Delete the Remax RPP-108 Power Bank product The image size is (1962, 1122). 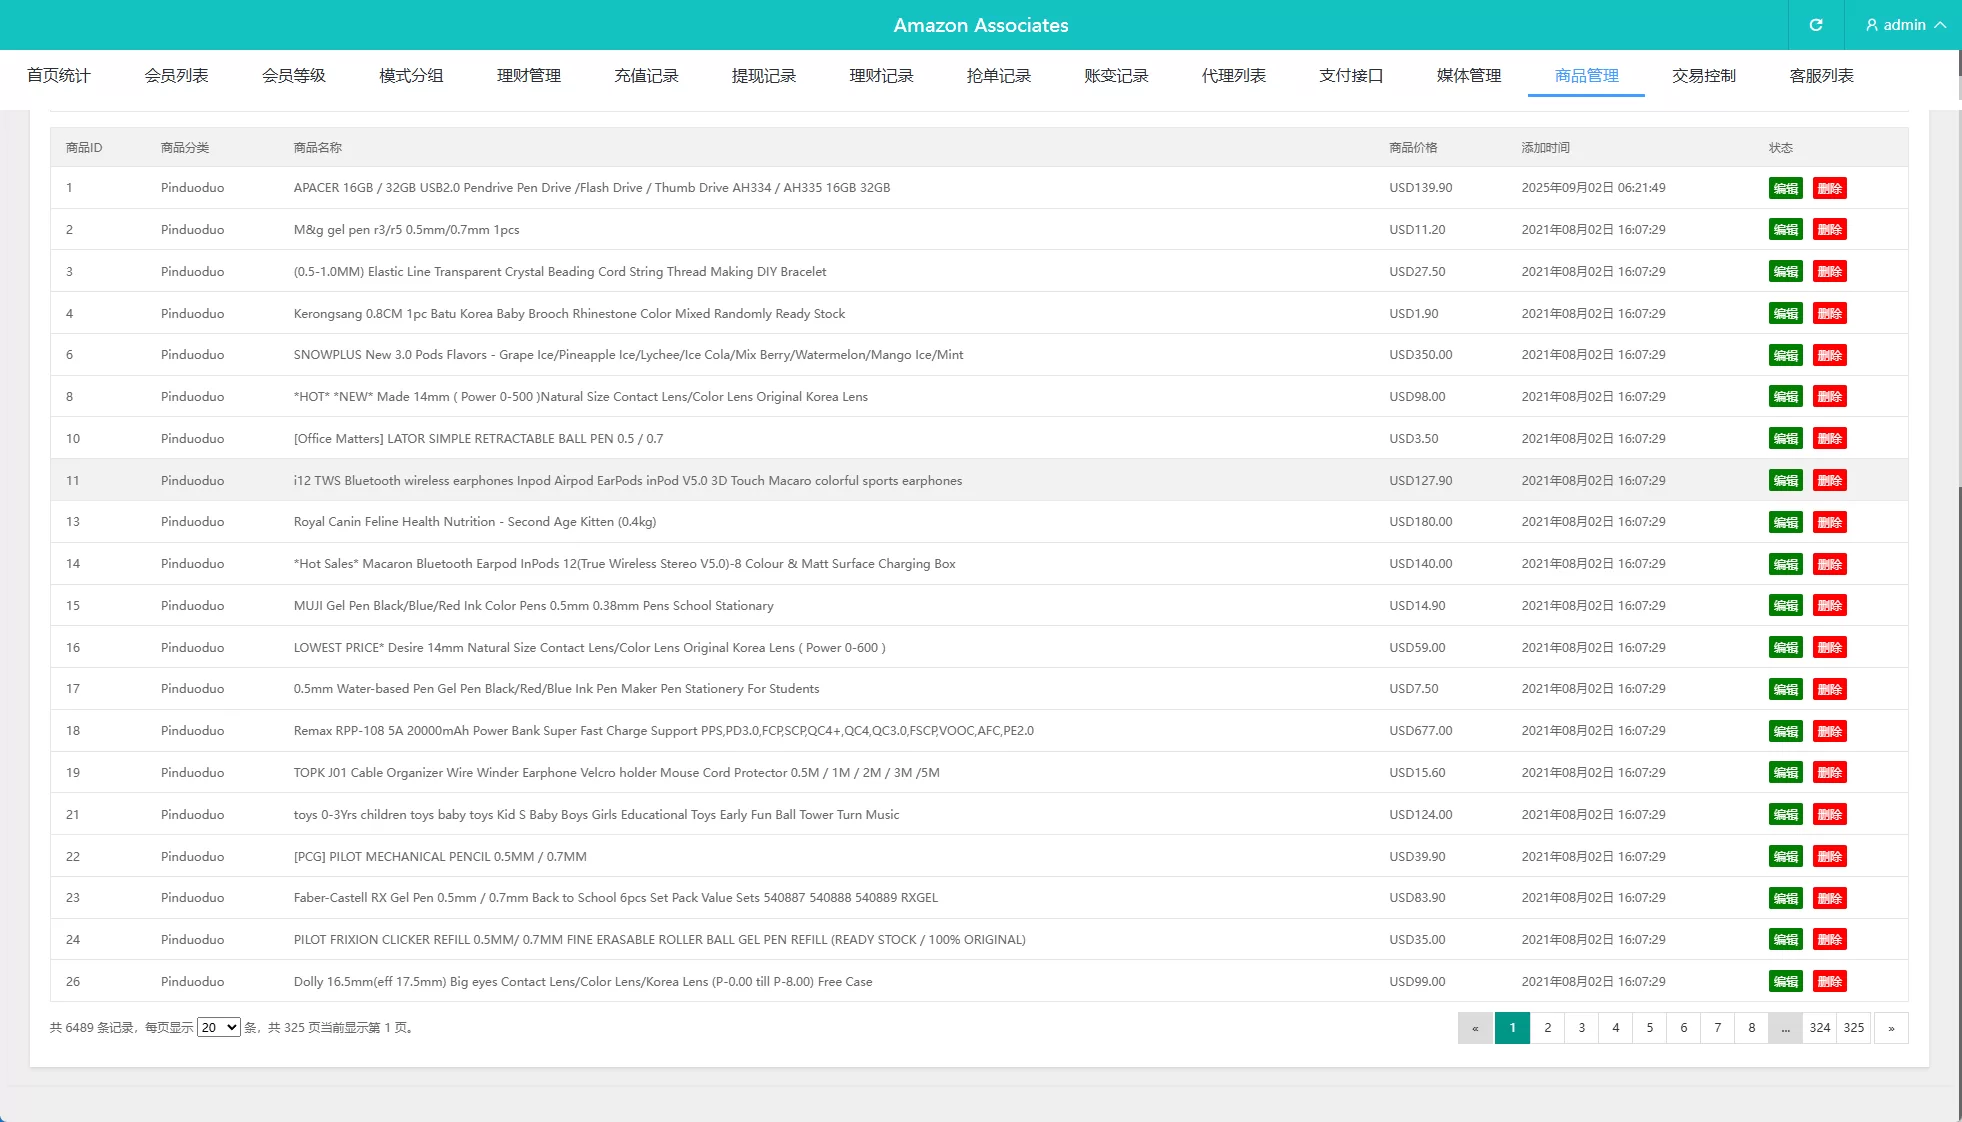(1829, 731)
